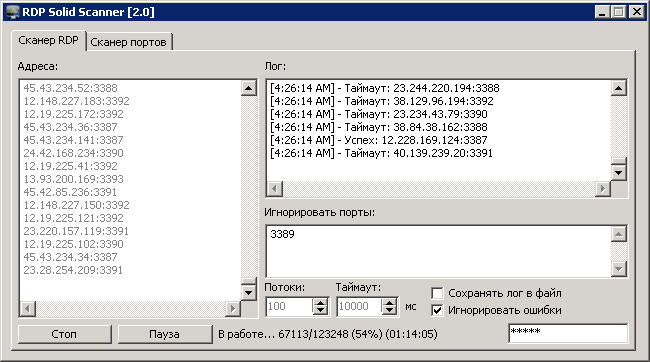Click the Адреса list scroll right arrow
The width and height of the screenshot is (650, 362).
coord(233,309)
